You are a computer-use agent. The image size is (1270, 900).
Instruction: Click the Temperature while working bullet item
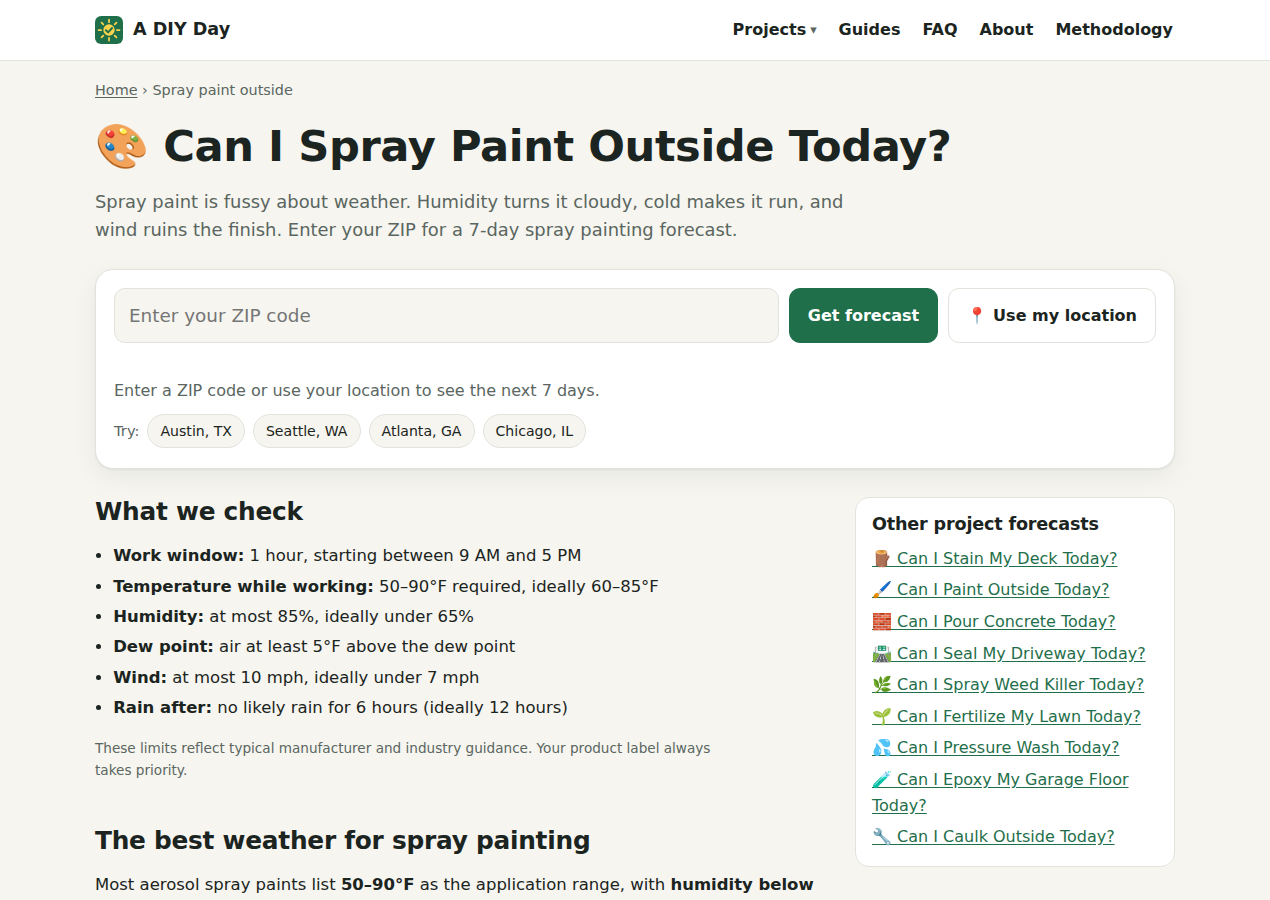point(386,586)
